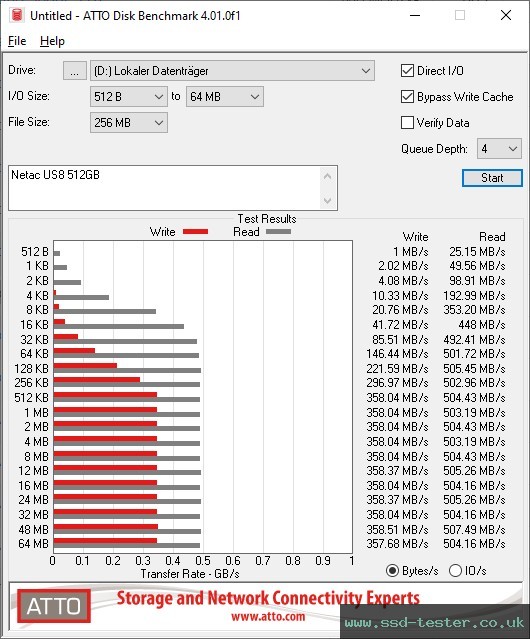The width and height of the screenshot is (530, 639).
Task: Open the 512 B minimum I/O size dropdown
Action: click(x=129, y=97)
